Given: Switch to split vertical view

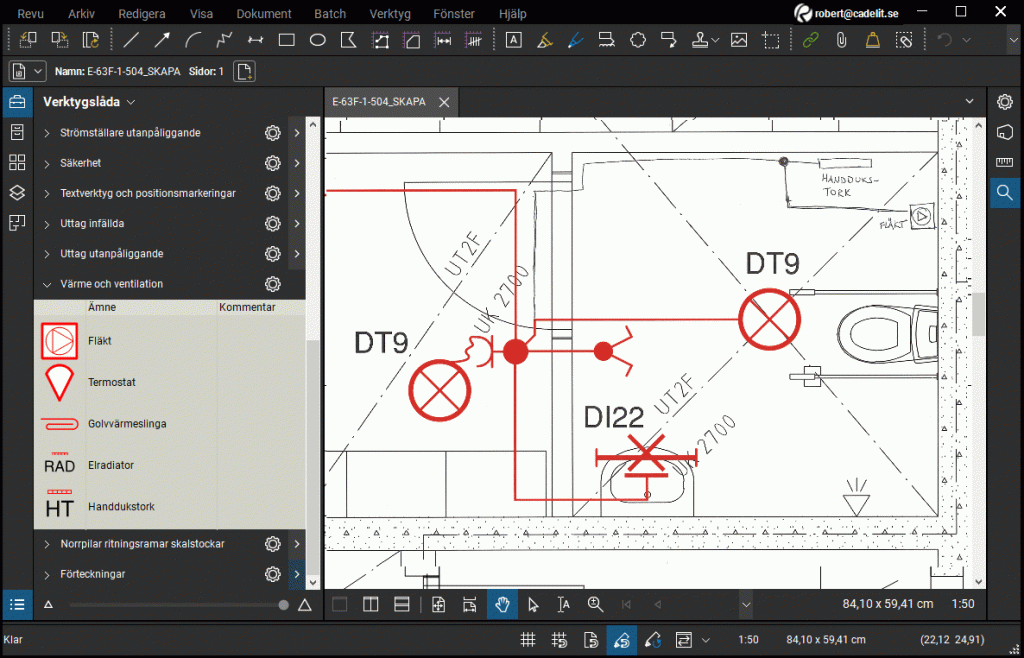Looking at the screenshot, I should coord(371,604).
